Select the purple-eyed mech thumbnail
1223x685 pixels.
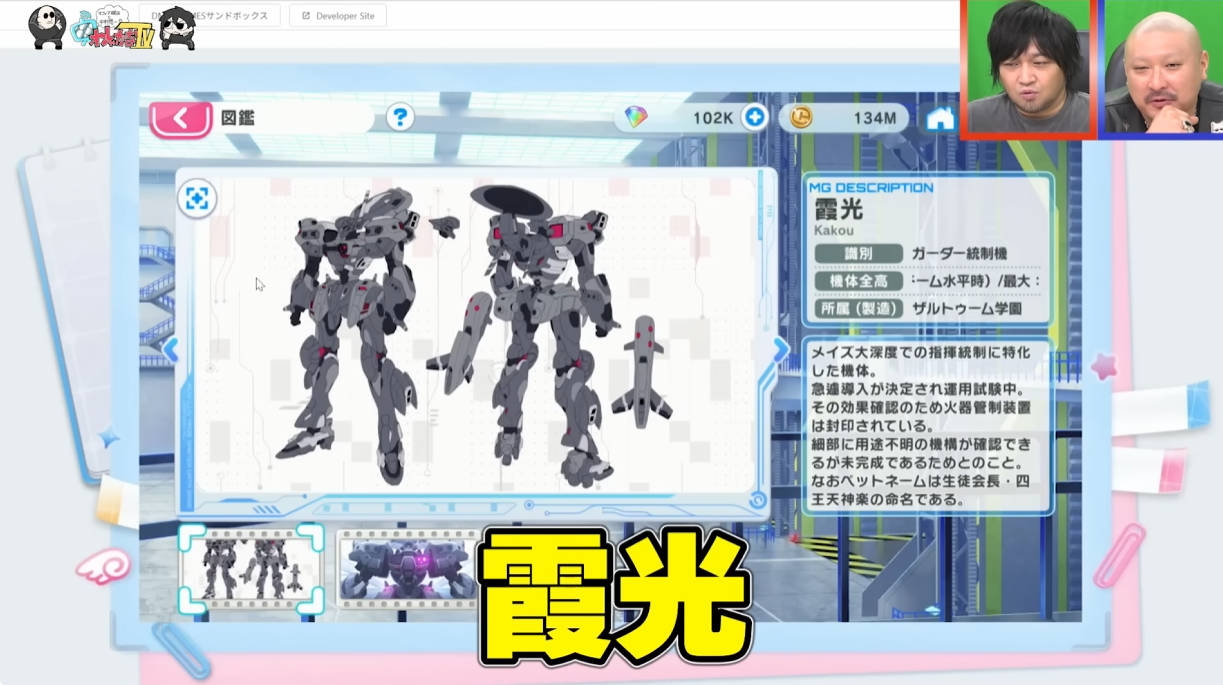click(408, 568)
